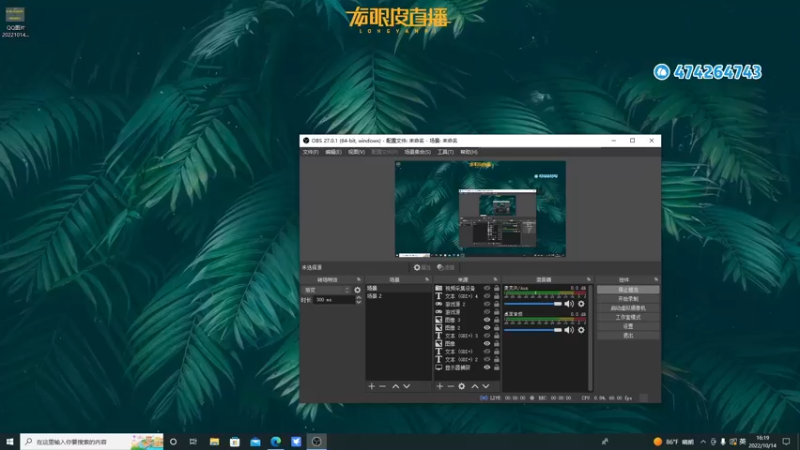The width and height of the screenshot is (800, 450).
Task: Select the 文本 (GDI+) 2 source row
Action: point(467,360)
